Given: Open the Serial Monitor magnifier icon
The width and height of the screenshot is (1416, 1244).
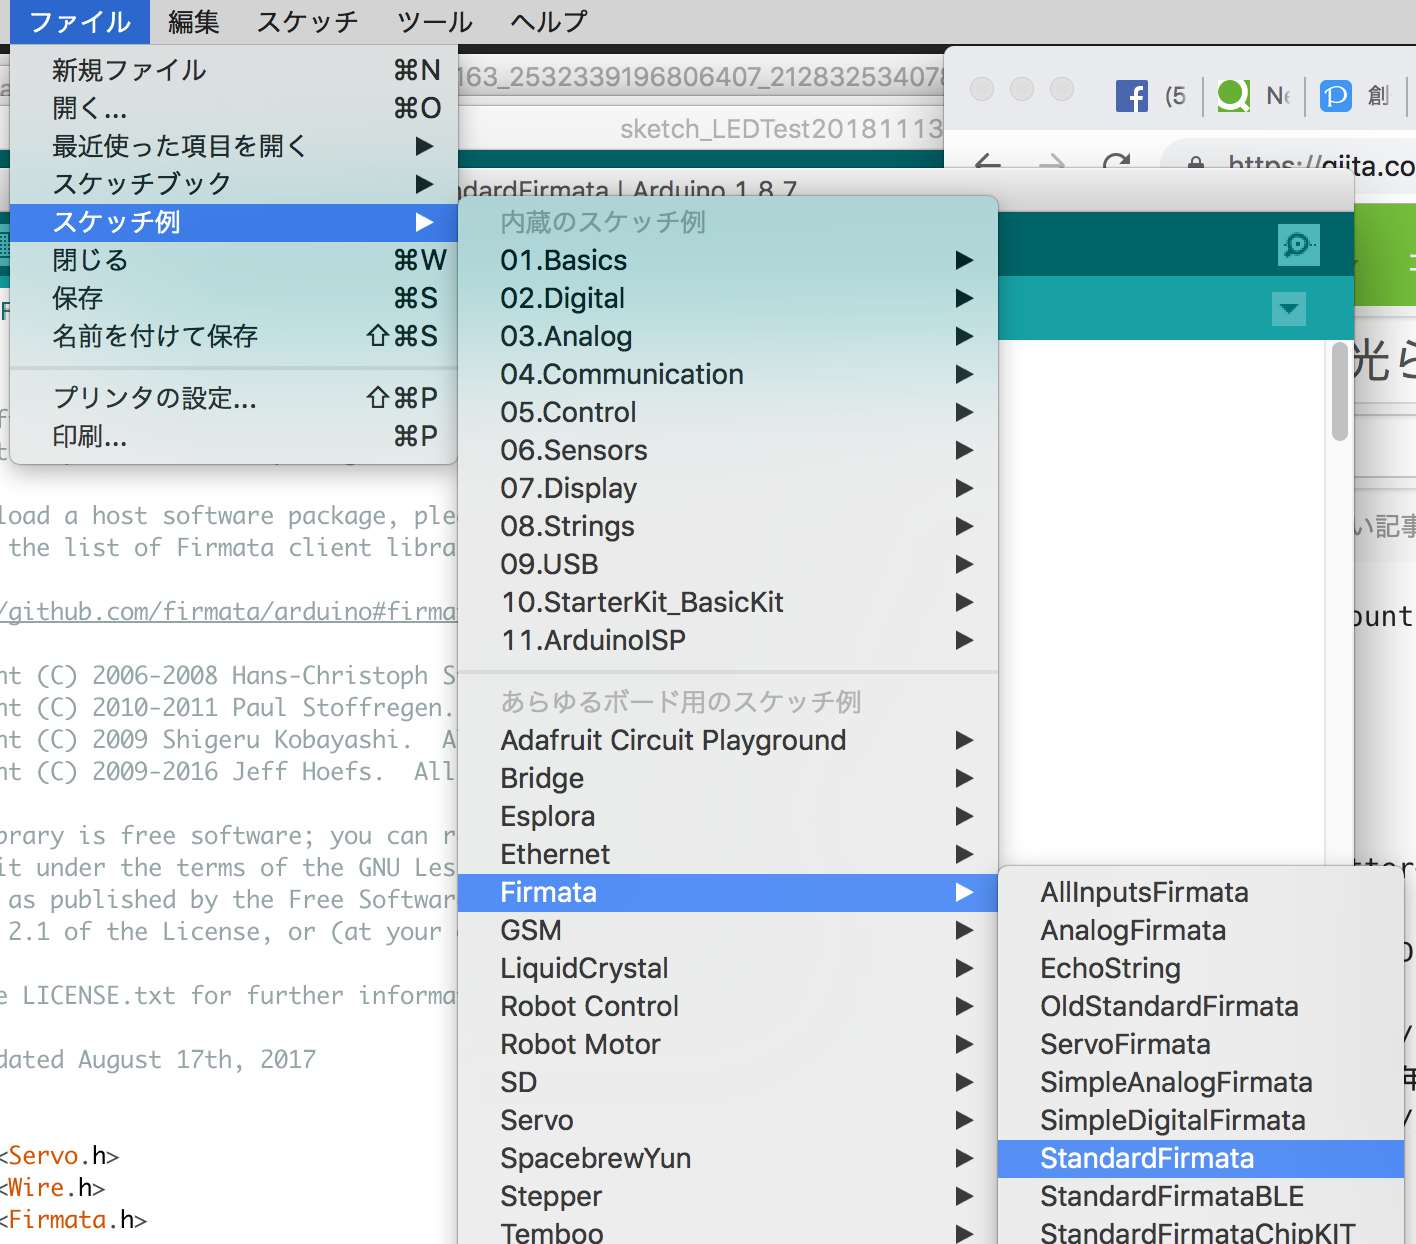Looking at the screenshot, I should tap(1297, 245).
